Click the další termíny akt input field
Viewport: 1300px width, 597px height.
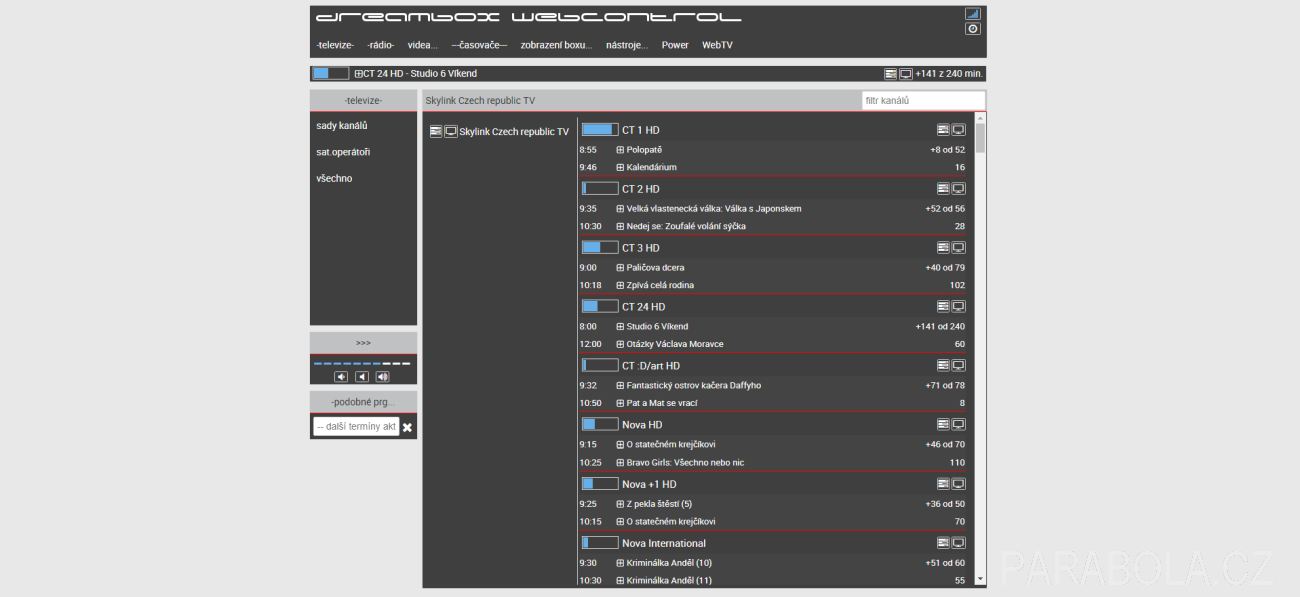pyautogui.click(x=356, y=427)
